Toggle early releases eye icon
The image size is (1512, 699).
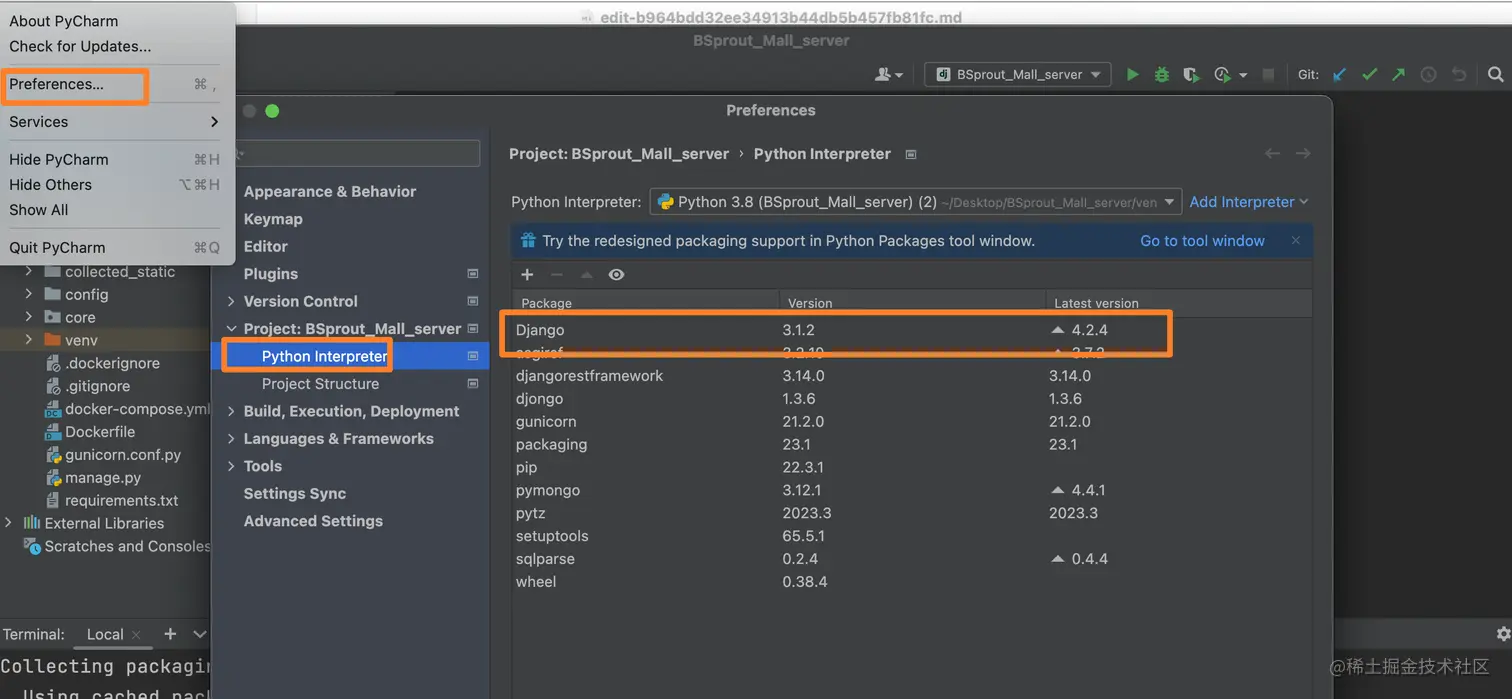click(616, 275)
